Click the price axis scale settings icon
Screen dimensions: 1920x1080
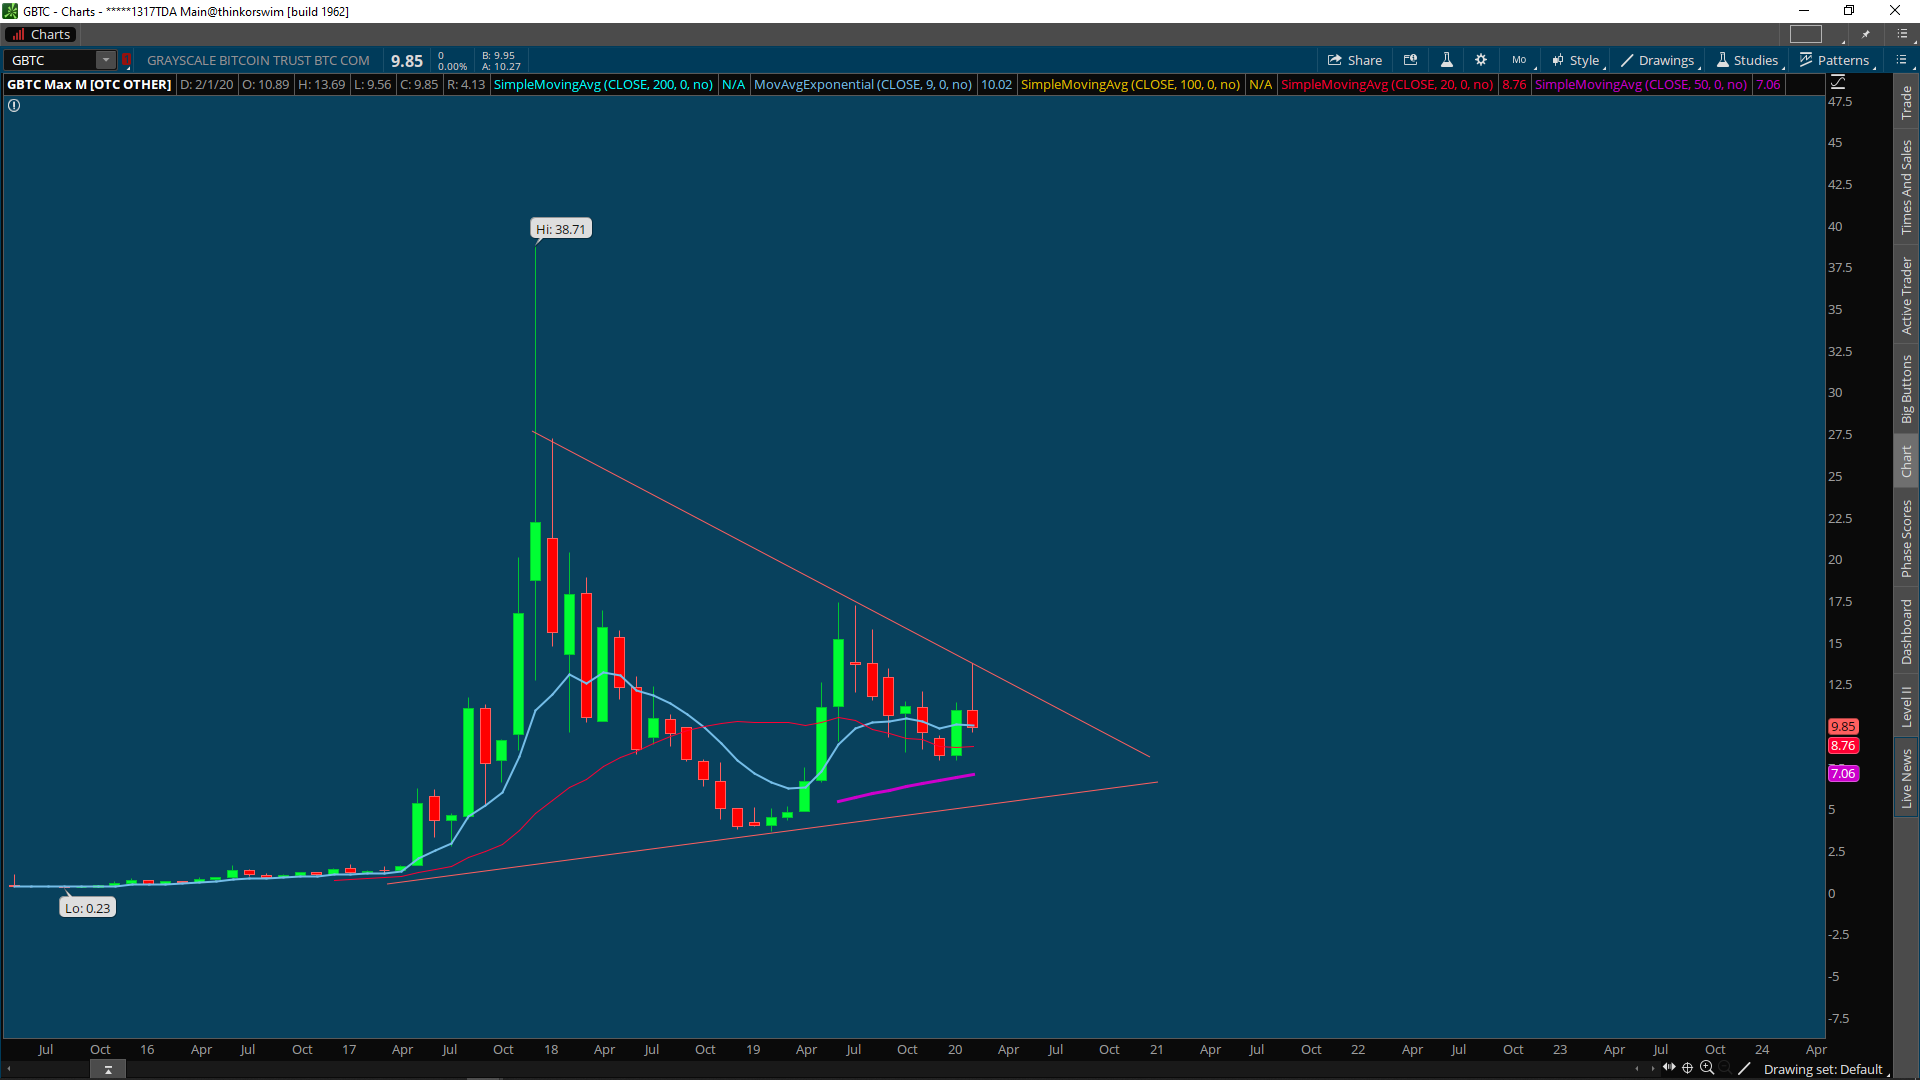(1838, 82)
